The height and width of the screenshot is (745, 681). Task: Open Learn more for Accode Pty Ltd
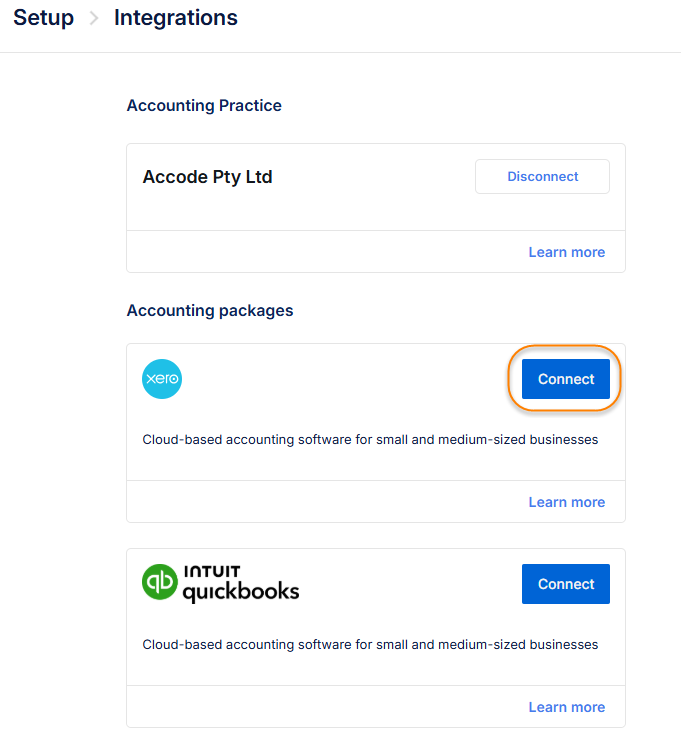566,252
